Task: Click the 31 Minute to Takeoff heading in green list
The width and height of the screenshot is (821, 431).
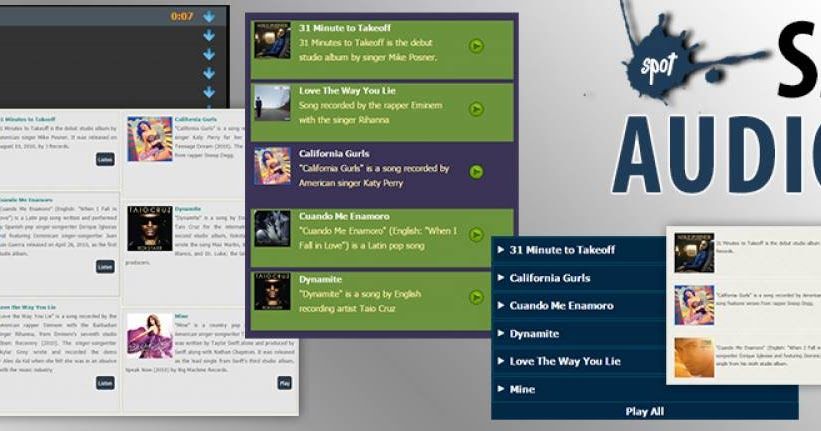Action: tap(345, 28)
